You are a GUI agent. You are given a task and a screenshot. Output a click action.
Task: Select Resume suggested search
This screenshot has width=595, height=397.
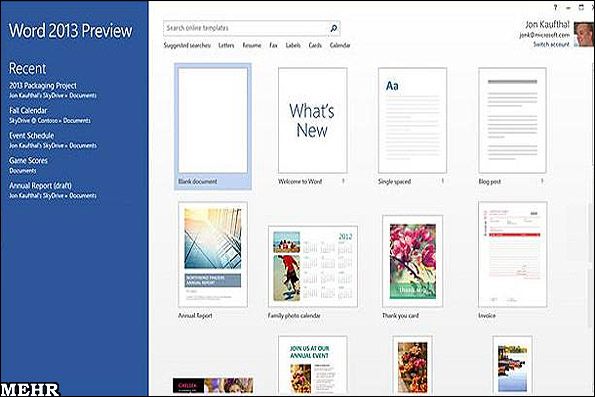click(x=252, y=45)
